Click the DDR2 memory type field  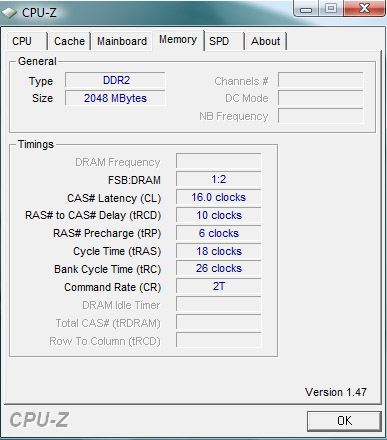[x=115, y=80]
